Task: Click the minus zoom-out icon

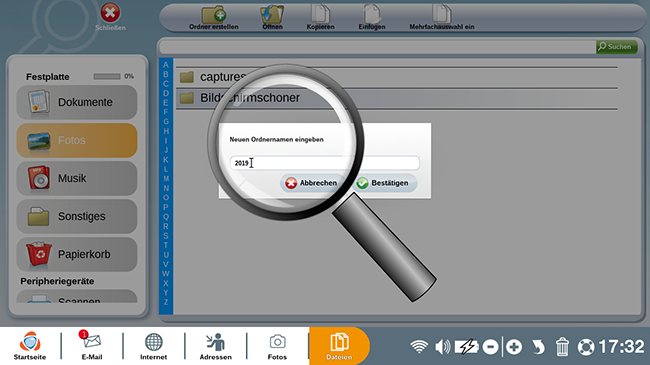Action: pos(490,347)
